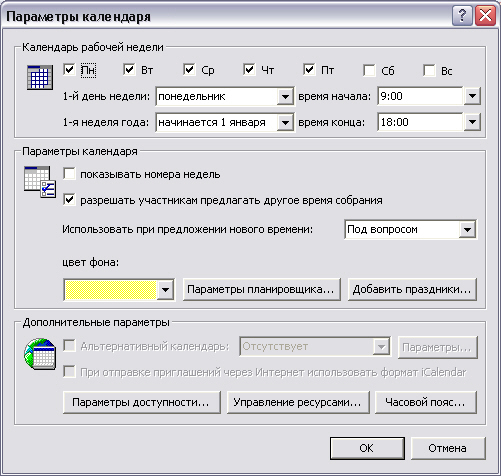Open the Под вопросом dropdown

pyautogui.click(x=467, y=229)
